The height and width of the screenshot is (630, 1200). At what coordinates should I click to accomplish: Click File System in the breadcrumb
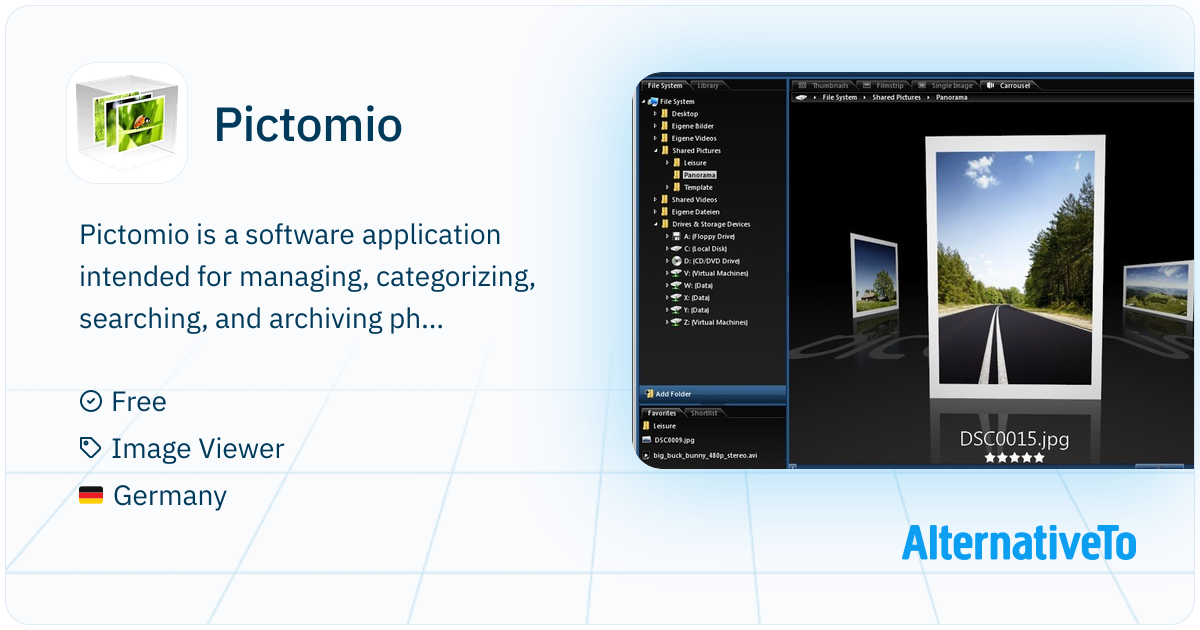(x=840, y=97)
